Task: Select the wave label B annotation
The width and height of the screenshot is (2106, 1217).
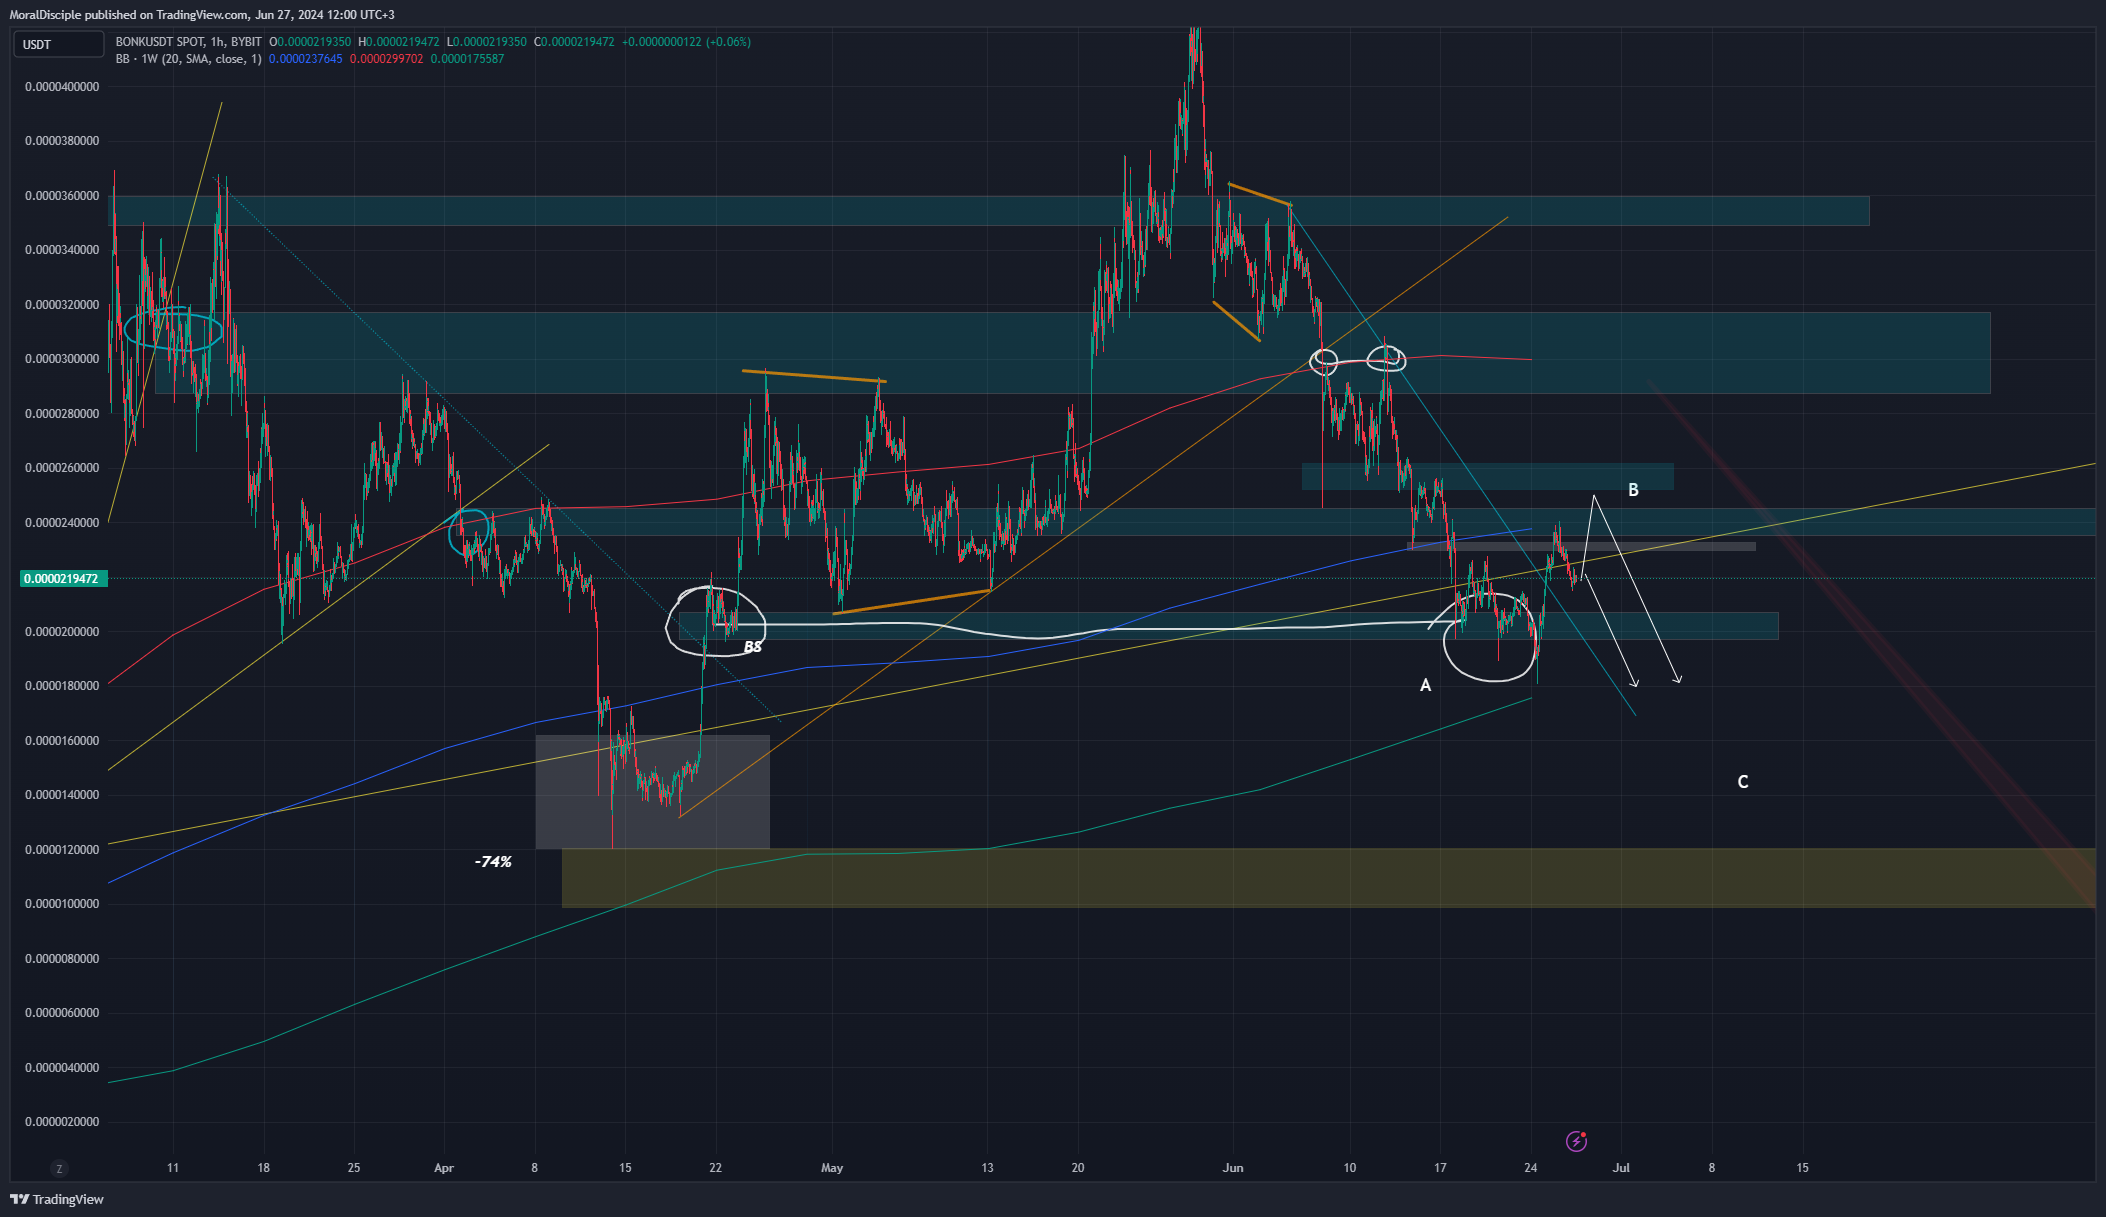Action: 1633,490
